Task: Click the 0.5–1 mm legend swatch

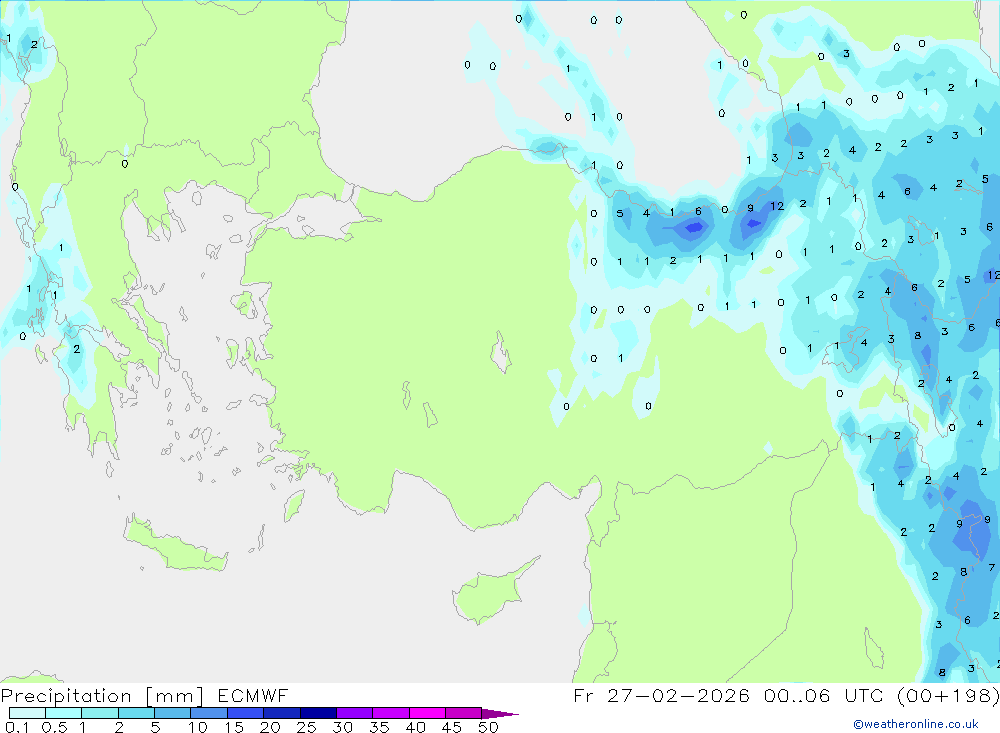Action: 63,713
